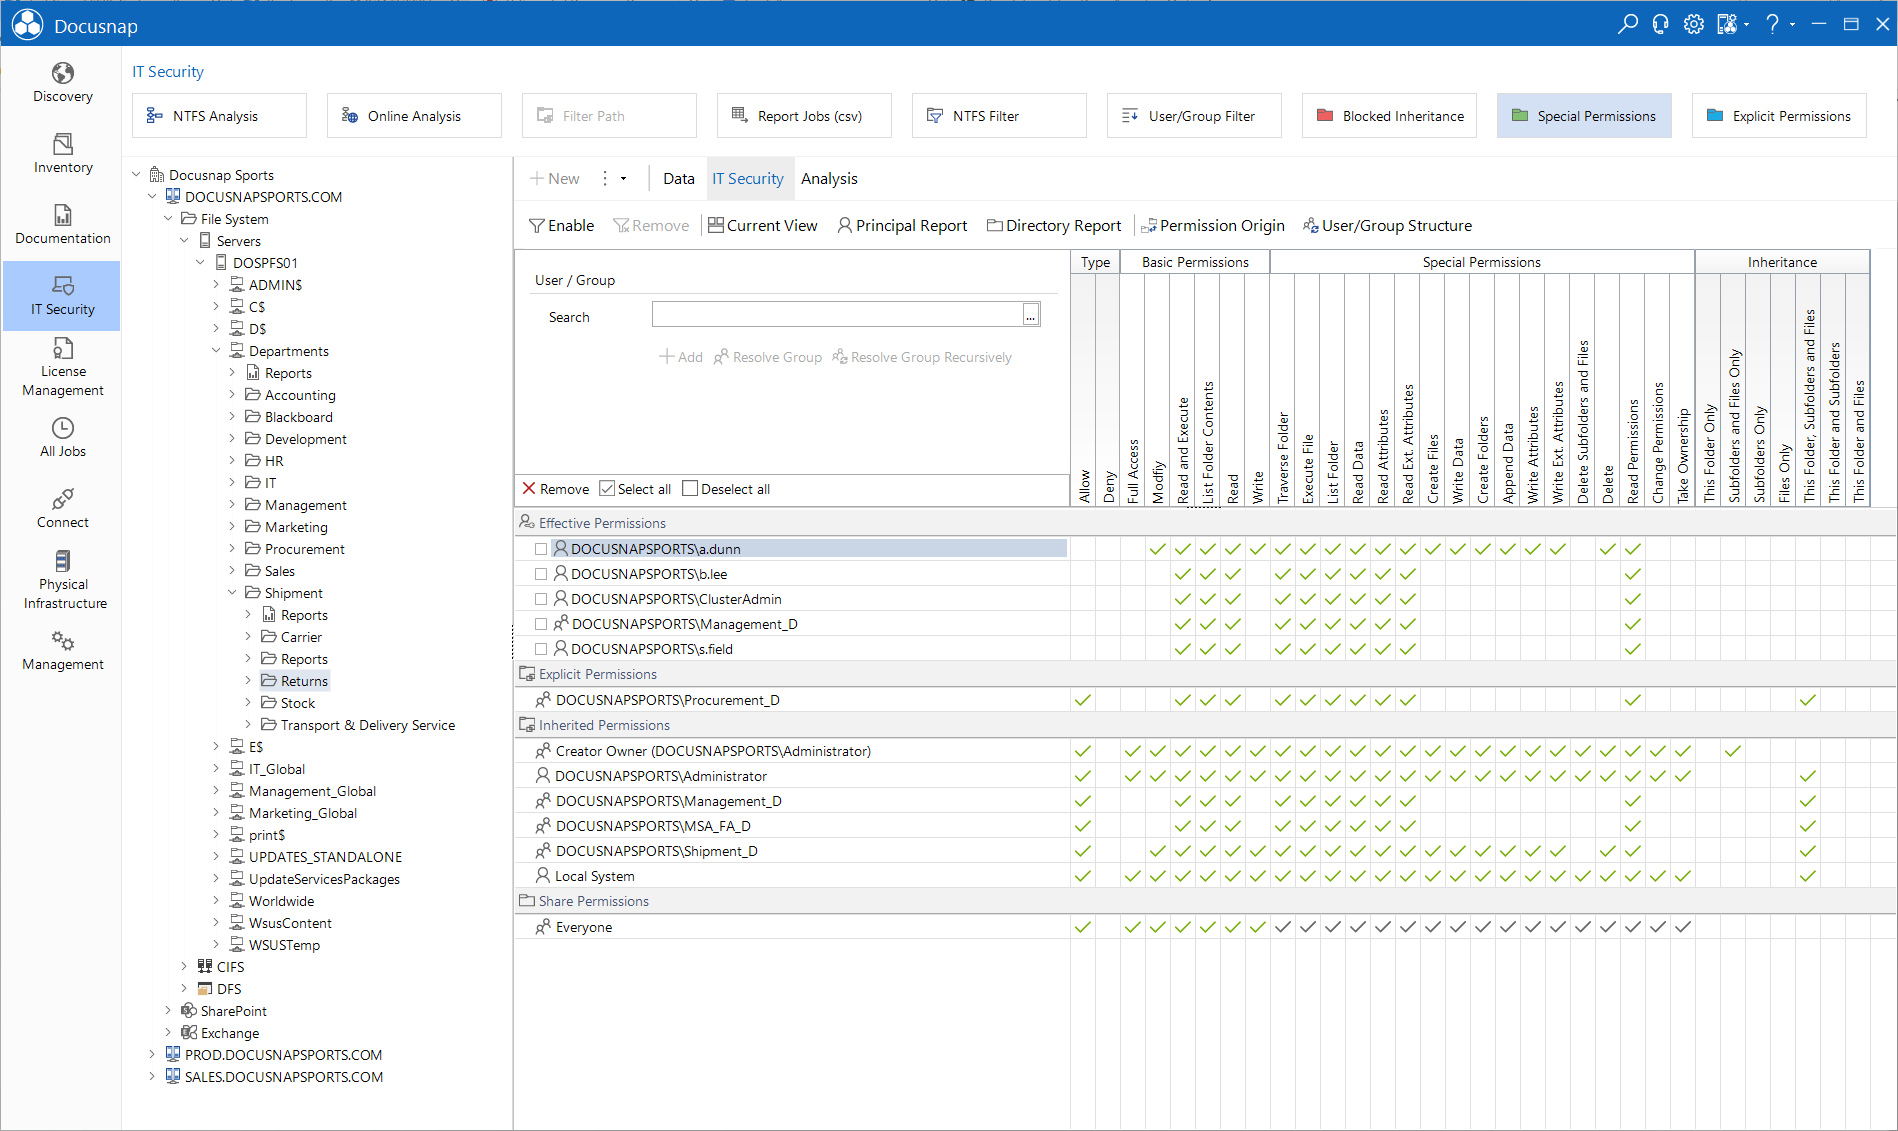
Task: Select Transport & Delivery Service folder
Action: tap(358, 725)
